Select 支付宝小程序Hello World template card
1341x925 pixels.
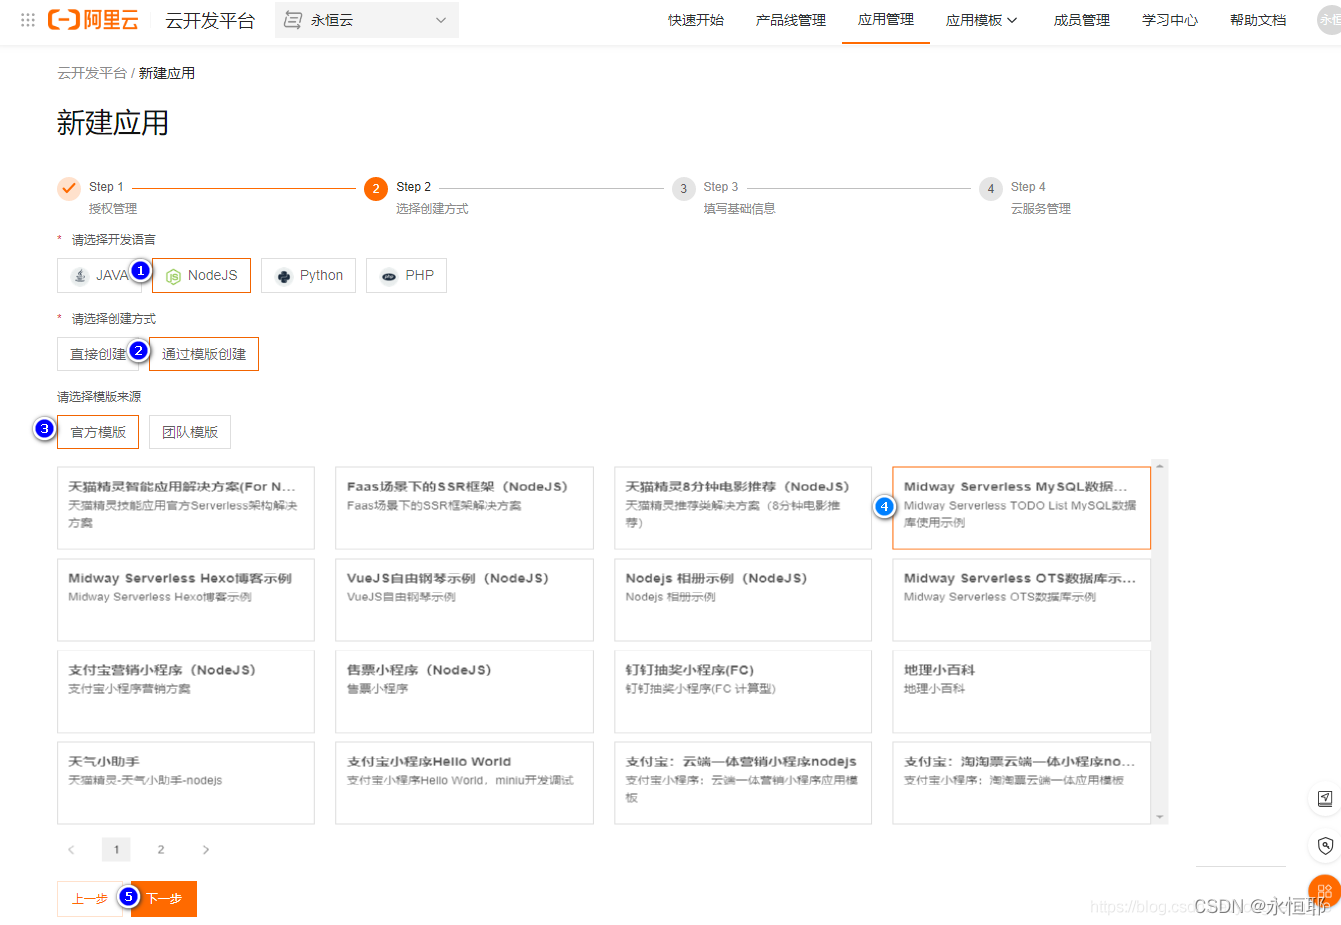coord(464,783)
